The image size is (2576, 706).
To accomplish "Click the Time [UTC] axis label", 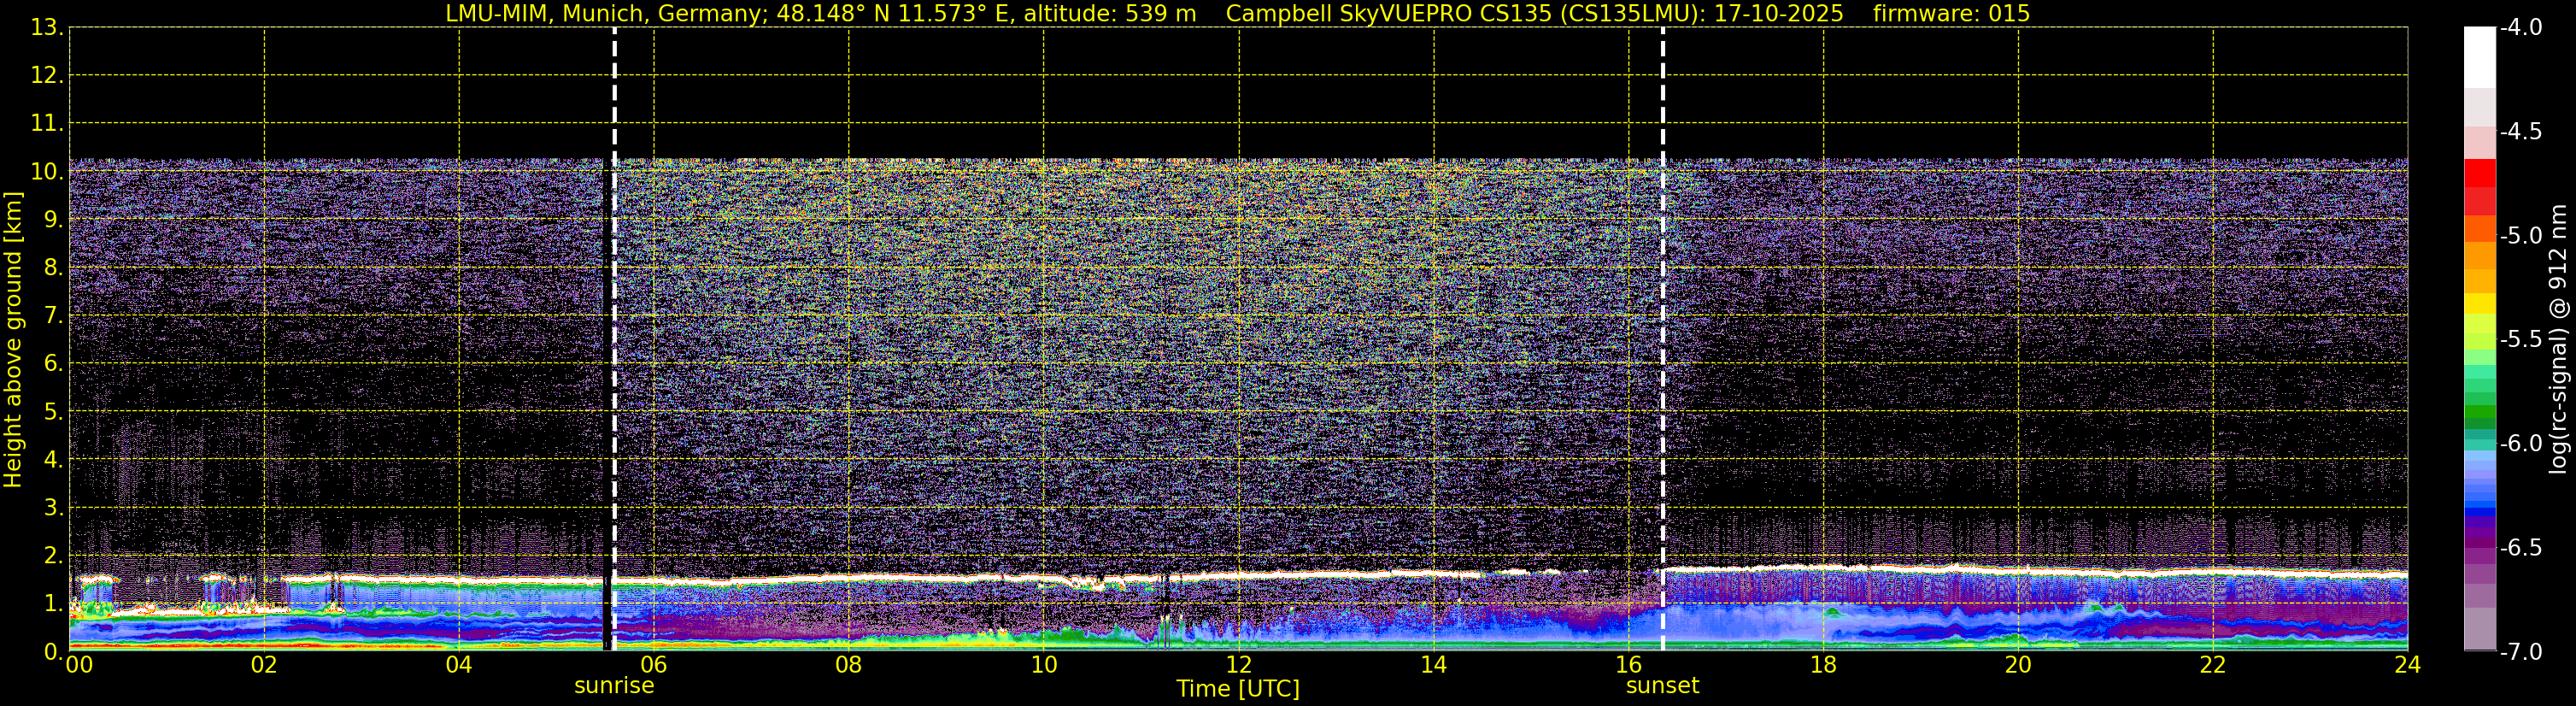I will 1238,689.
